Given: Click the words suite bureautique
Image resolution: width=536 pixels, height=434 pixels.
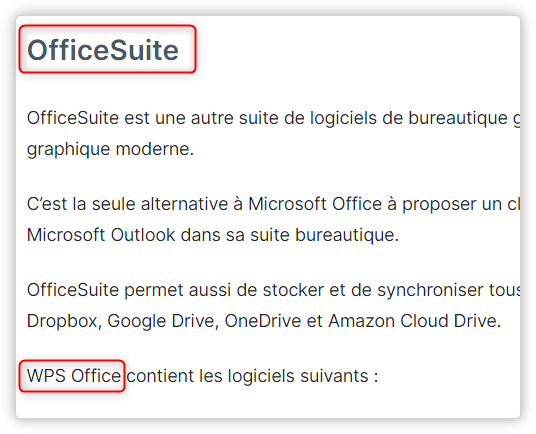Looking at the screenshot, I should pos(324,235).
